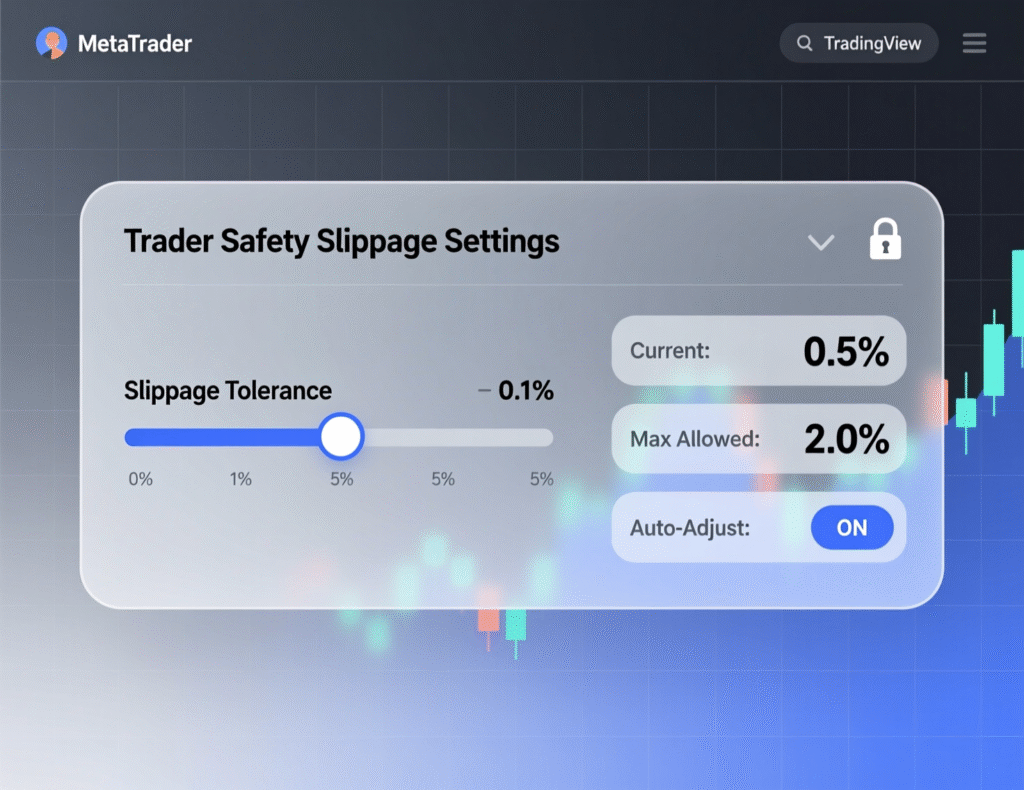Click the minus icon beside 0.1%
This screenshot has height=790, width=1024.
[483, 390]
